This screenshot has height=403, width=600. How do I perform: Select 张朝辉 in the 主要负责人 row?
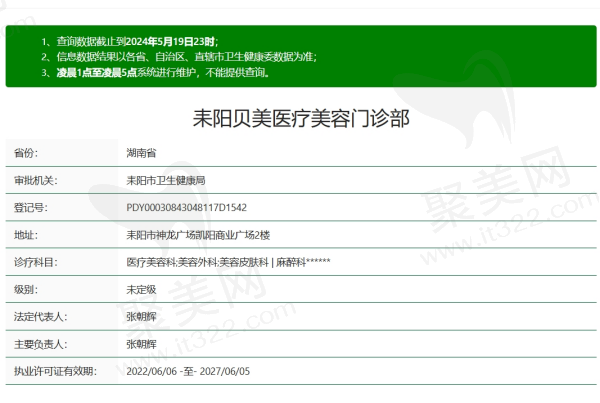[x=141, y=344]
